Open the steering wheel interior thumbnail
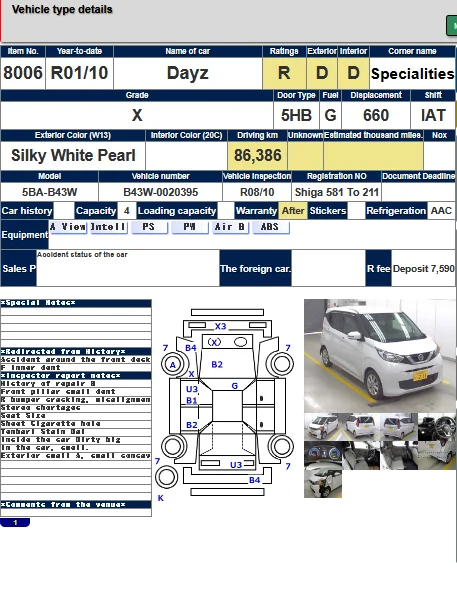 tap(437, 427)
